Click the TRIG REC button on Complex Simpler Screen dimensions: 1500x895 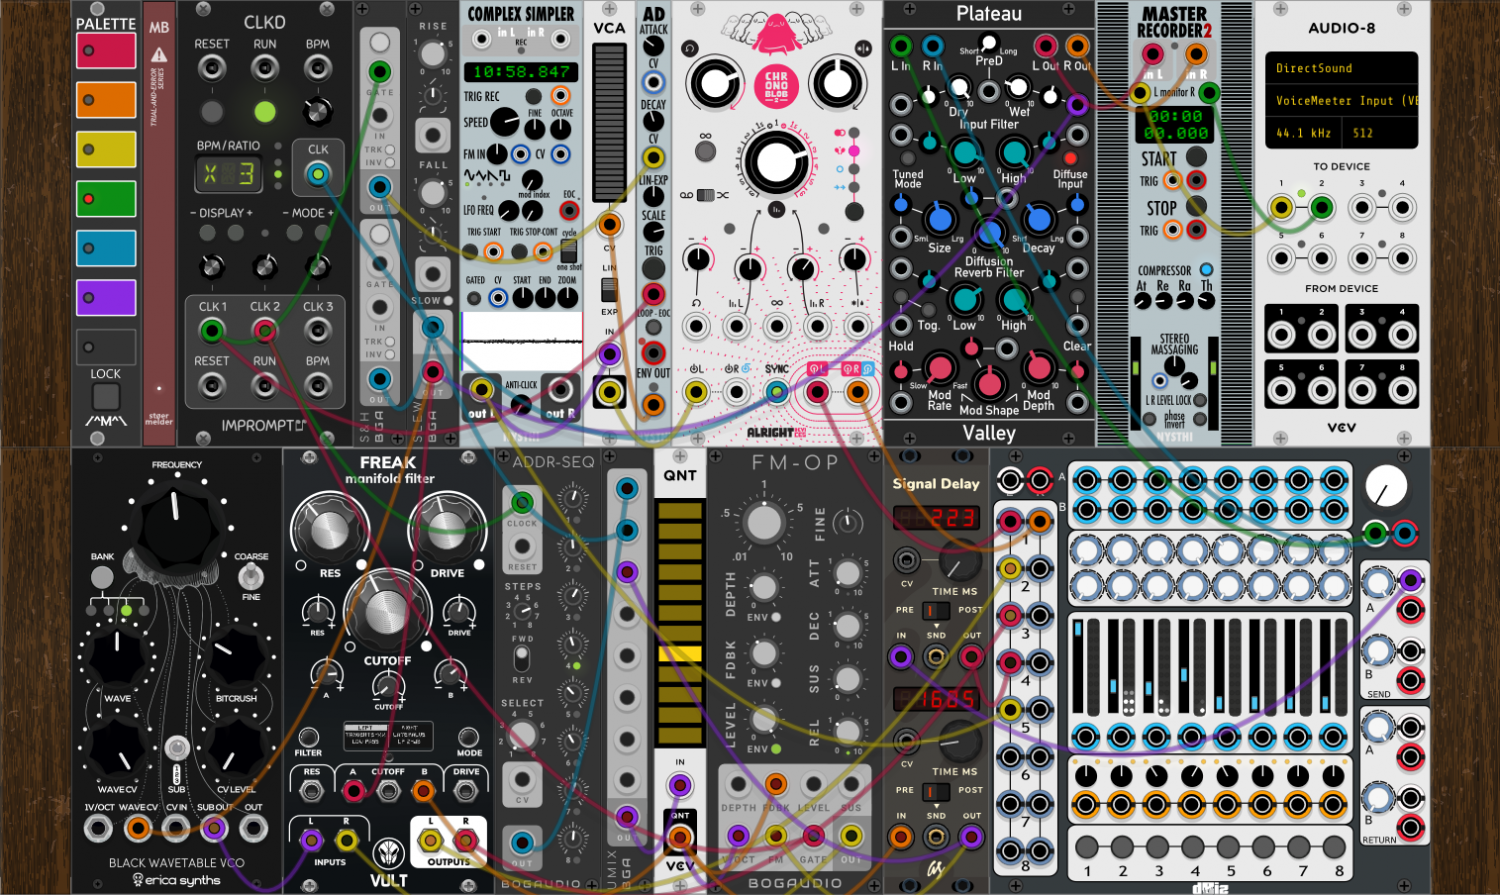coord(534,97)
